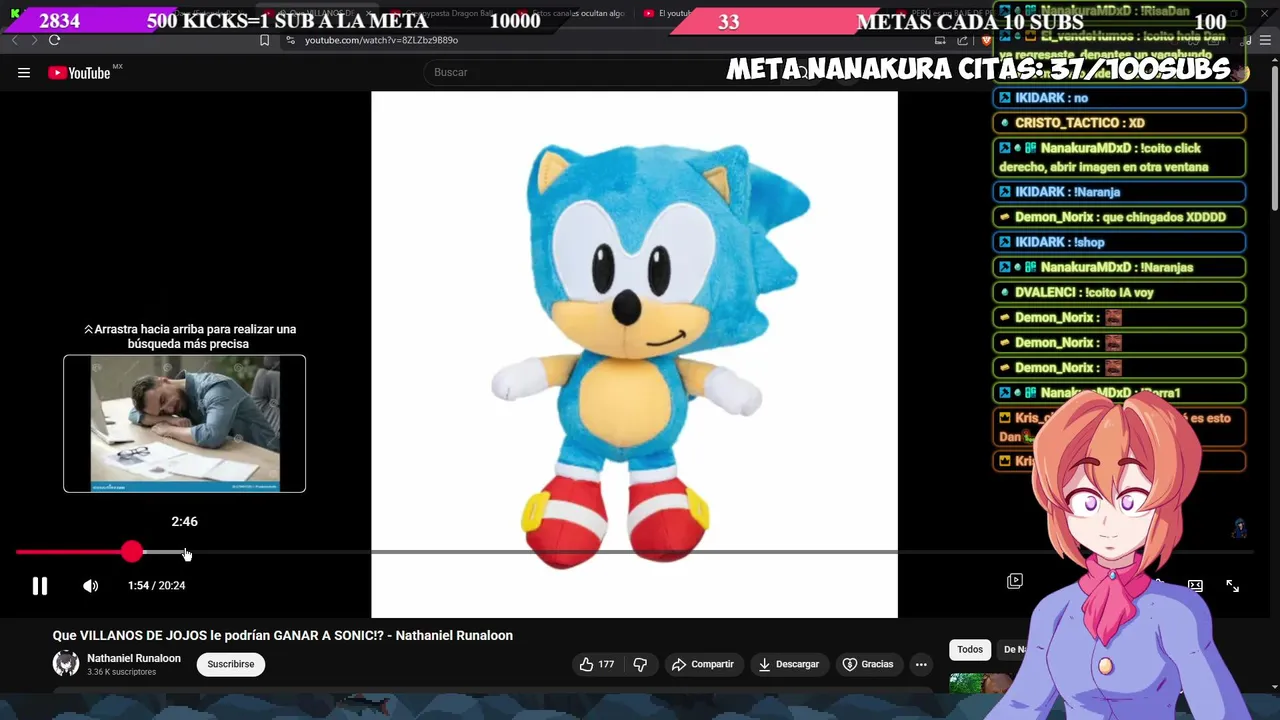Click chat message 'Demon_Norix : que chingados XDDDD'
The image size is (1280, 720).
(1119, 217)
